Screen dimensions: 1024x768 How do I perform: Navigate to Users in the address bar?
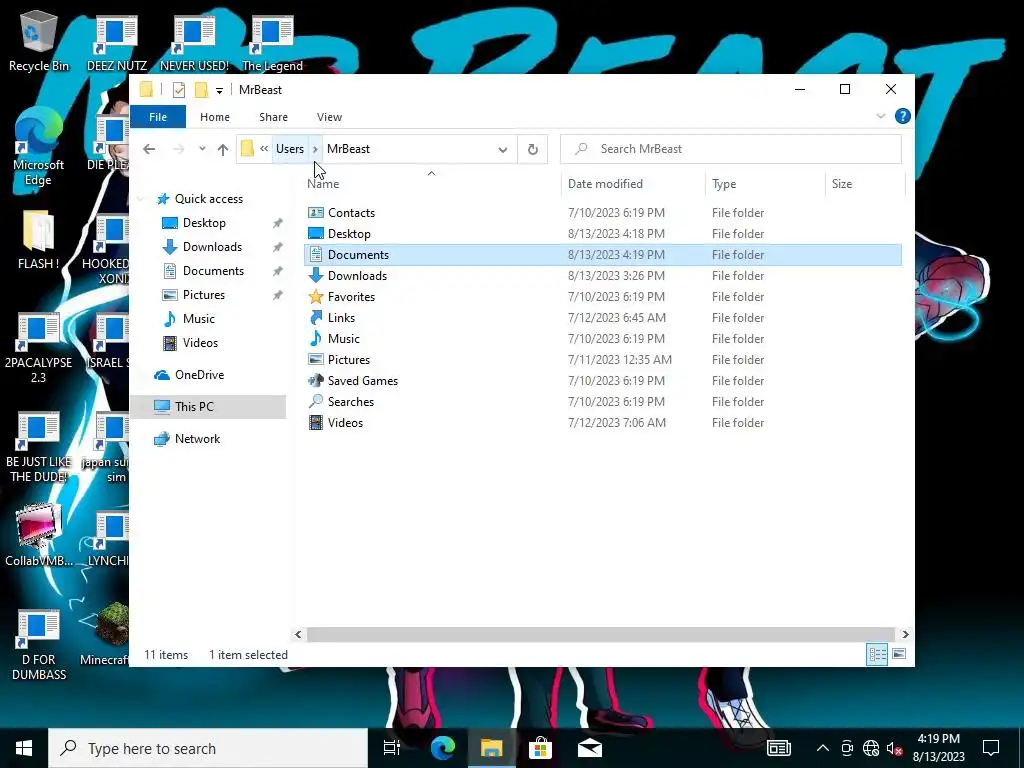point(290,149)
